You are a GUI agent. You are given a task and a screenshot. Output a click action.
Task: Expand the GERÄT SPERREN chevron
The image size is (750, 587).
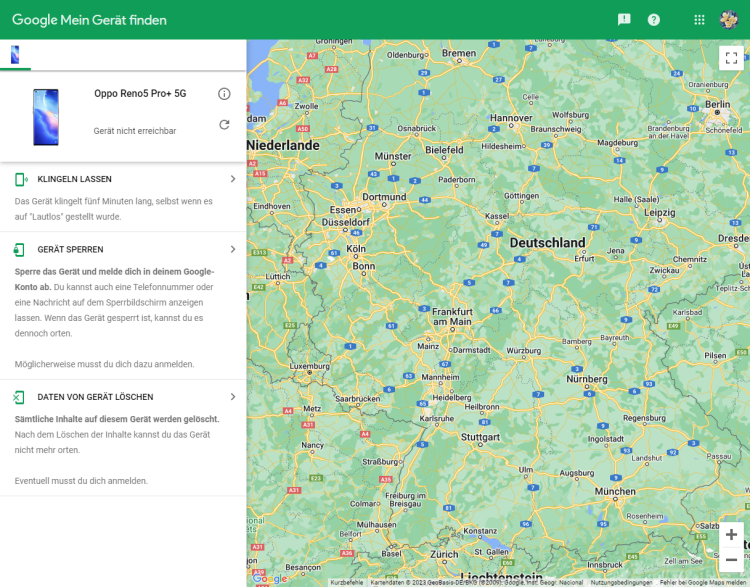(233, 249)
